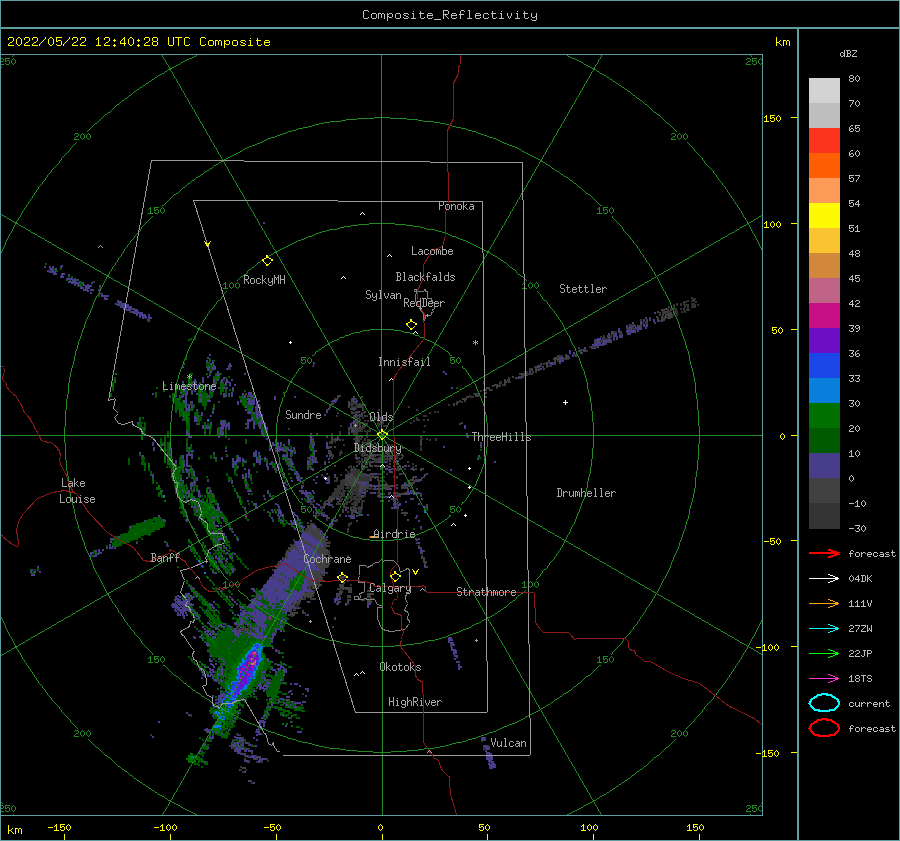Click the white 04DK arrow icon
This screenshot has width=900, height=841.
click(824, 579)
